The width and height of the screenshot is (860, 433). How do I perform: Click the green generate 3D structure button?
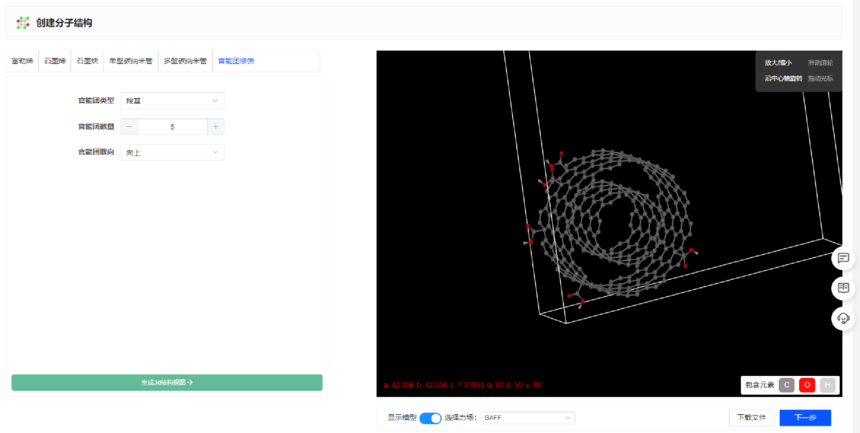[x=167, y=382]
